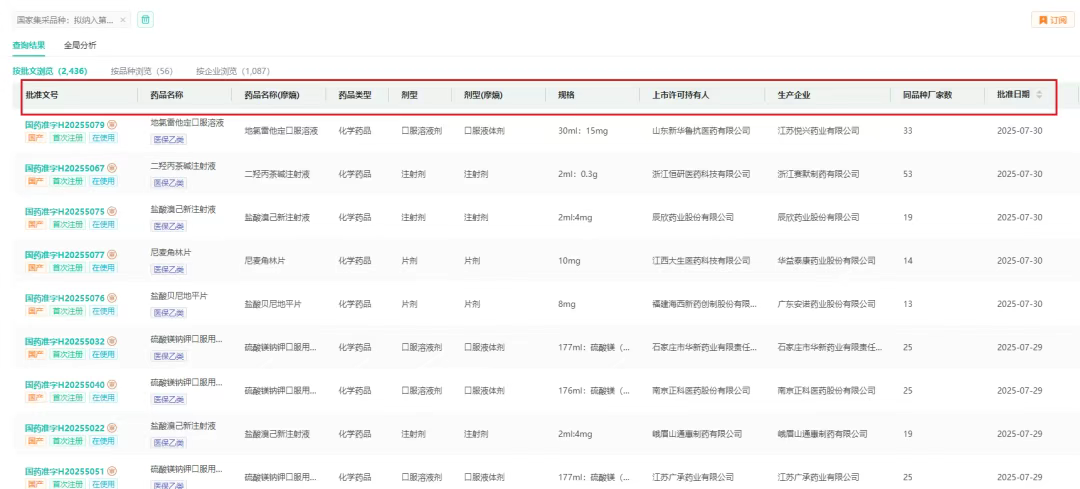Image resolution: width=1080 pixels, height=489 pixels.
Task: Click the orange badge icon beside 国药准字H20255040
Action: [x=112, y=385]
